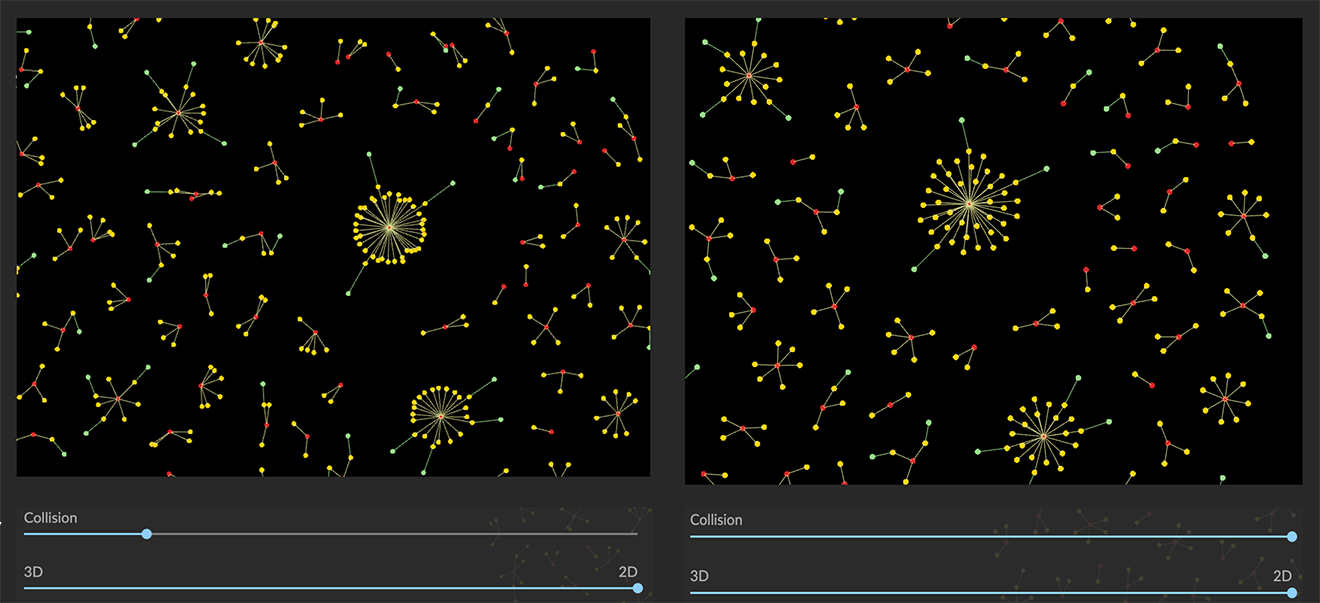
Task: Click the 3D label under the left graph
Action: (x=33, y=572)
